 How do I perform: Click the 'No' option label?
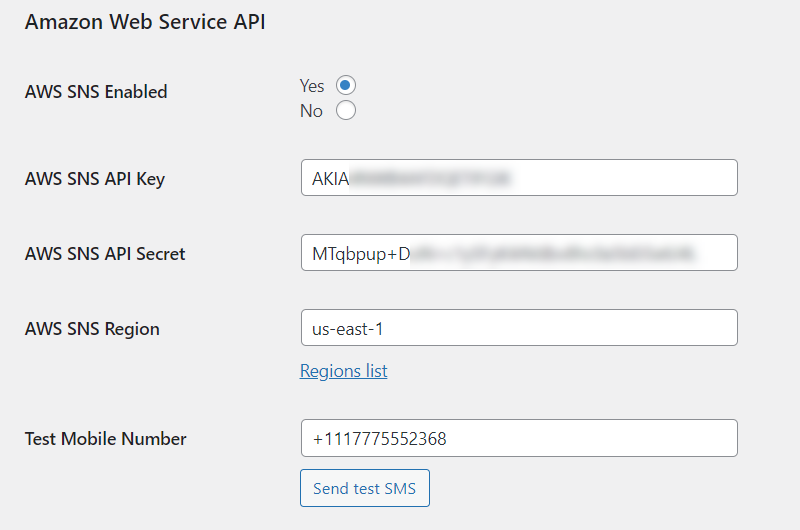click(311, 111)
